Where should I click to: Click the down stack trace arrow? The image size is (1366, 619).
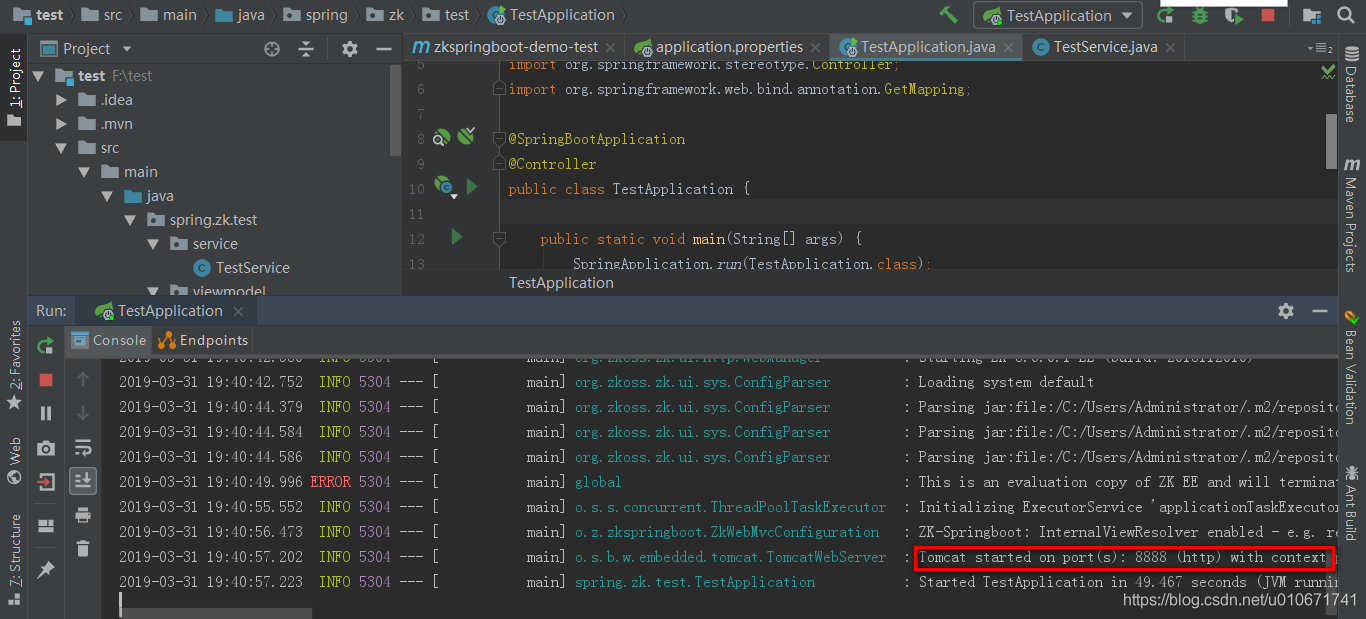(83, 413)
